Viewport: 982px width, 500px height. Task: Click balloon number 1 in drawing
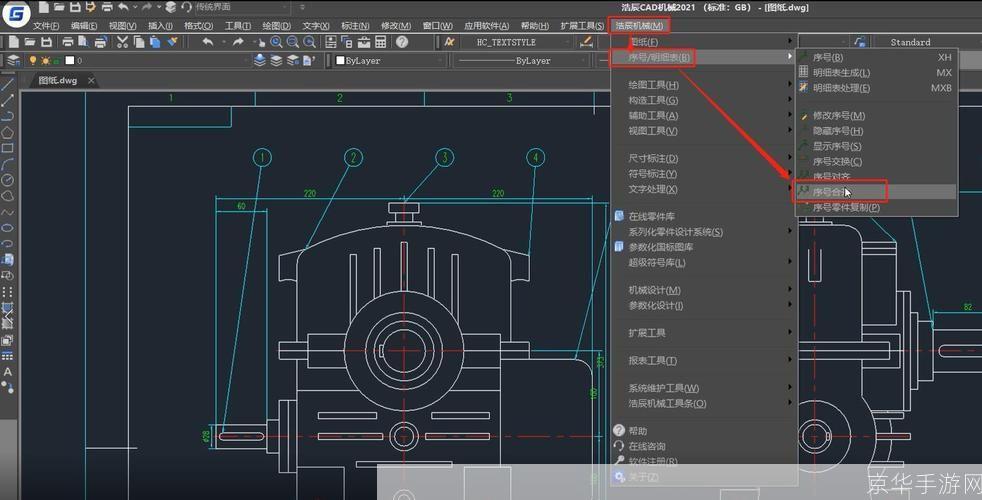(x=262, y=157)
